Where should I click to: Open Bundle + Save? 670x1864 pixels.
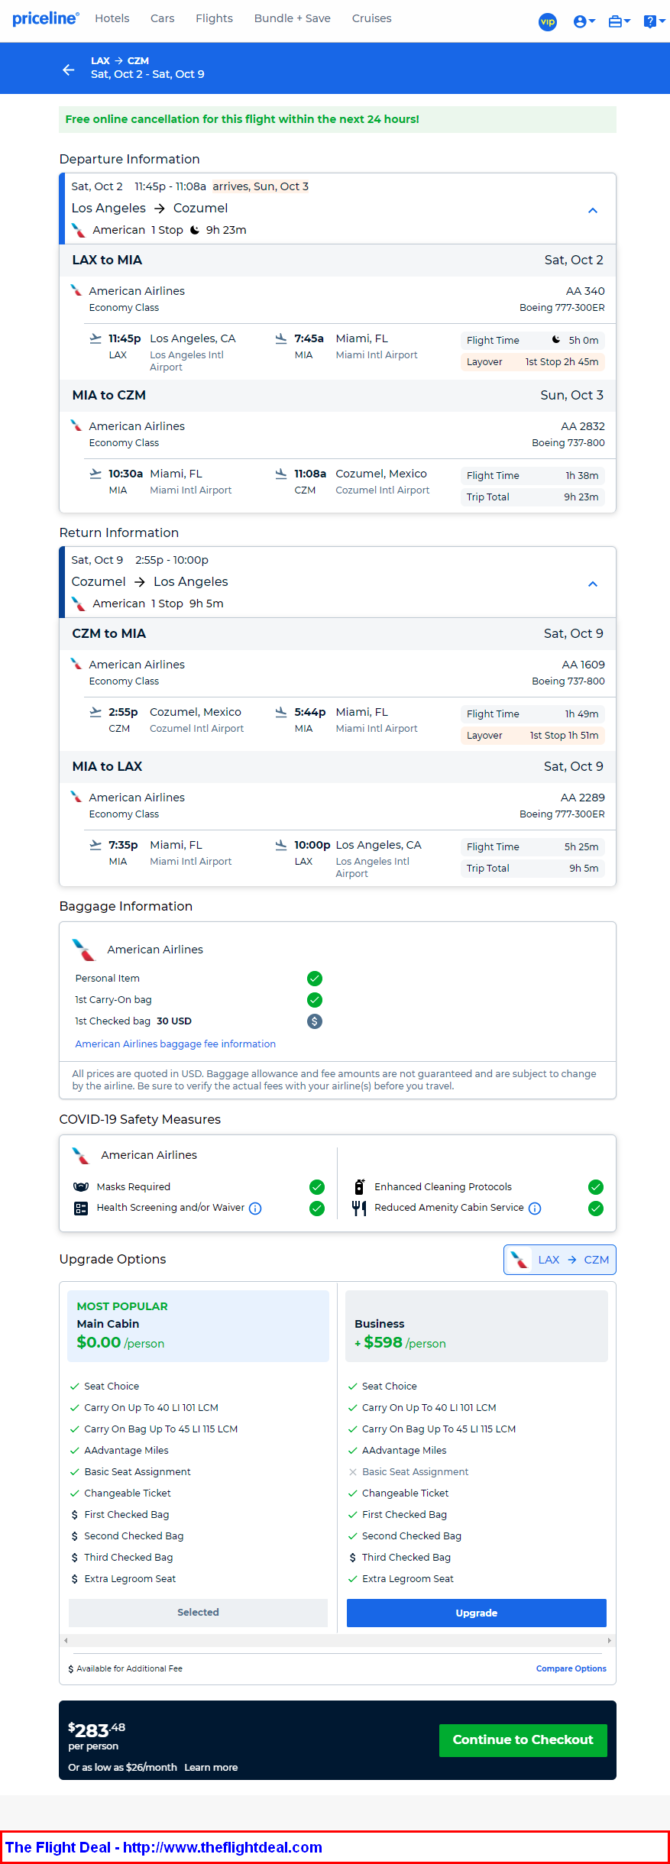tap(292, 18)
